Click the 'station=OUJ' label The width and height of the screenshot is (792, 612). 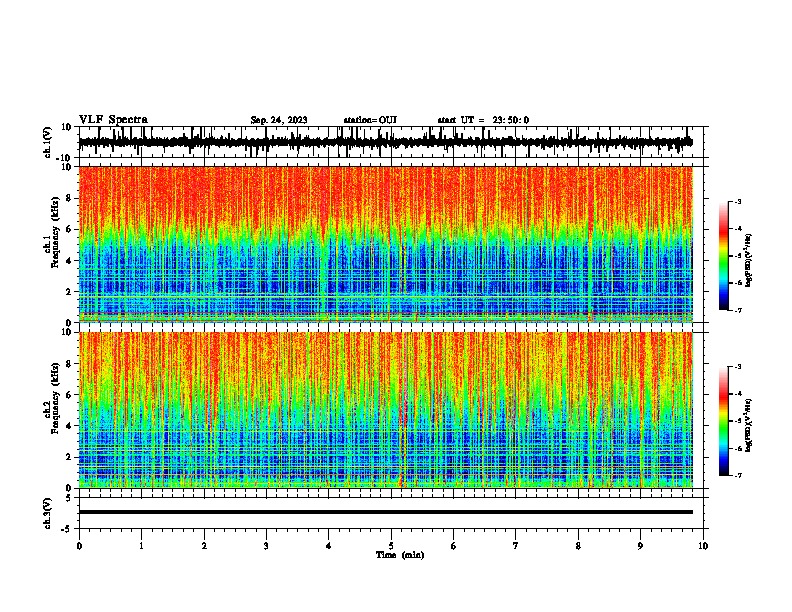(x=370, y=120)
